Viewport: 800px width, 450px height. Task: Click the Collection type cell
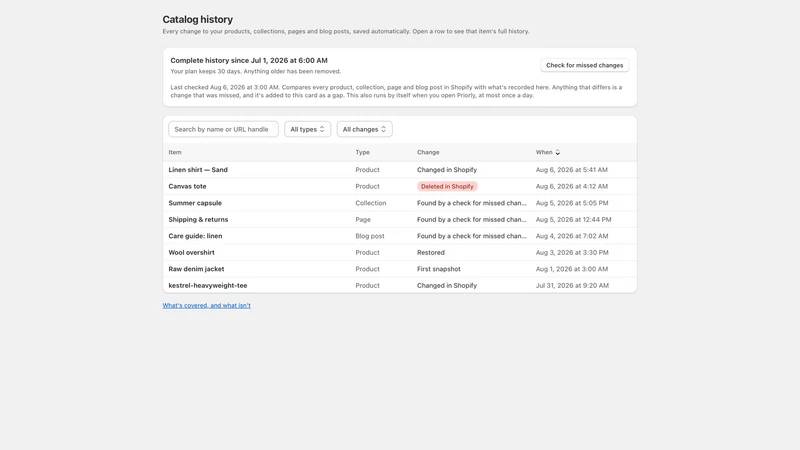pyautogui.click(x=371, y=203)
